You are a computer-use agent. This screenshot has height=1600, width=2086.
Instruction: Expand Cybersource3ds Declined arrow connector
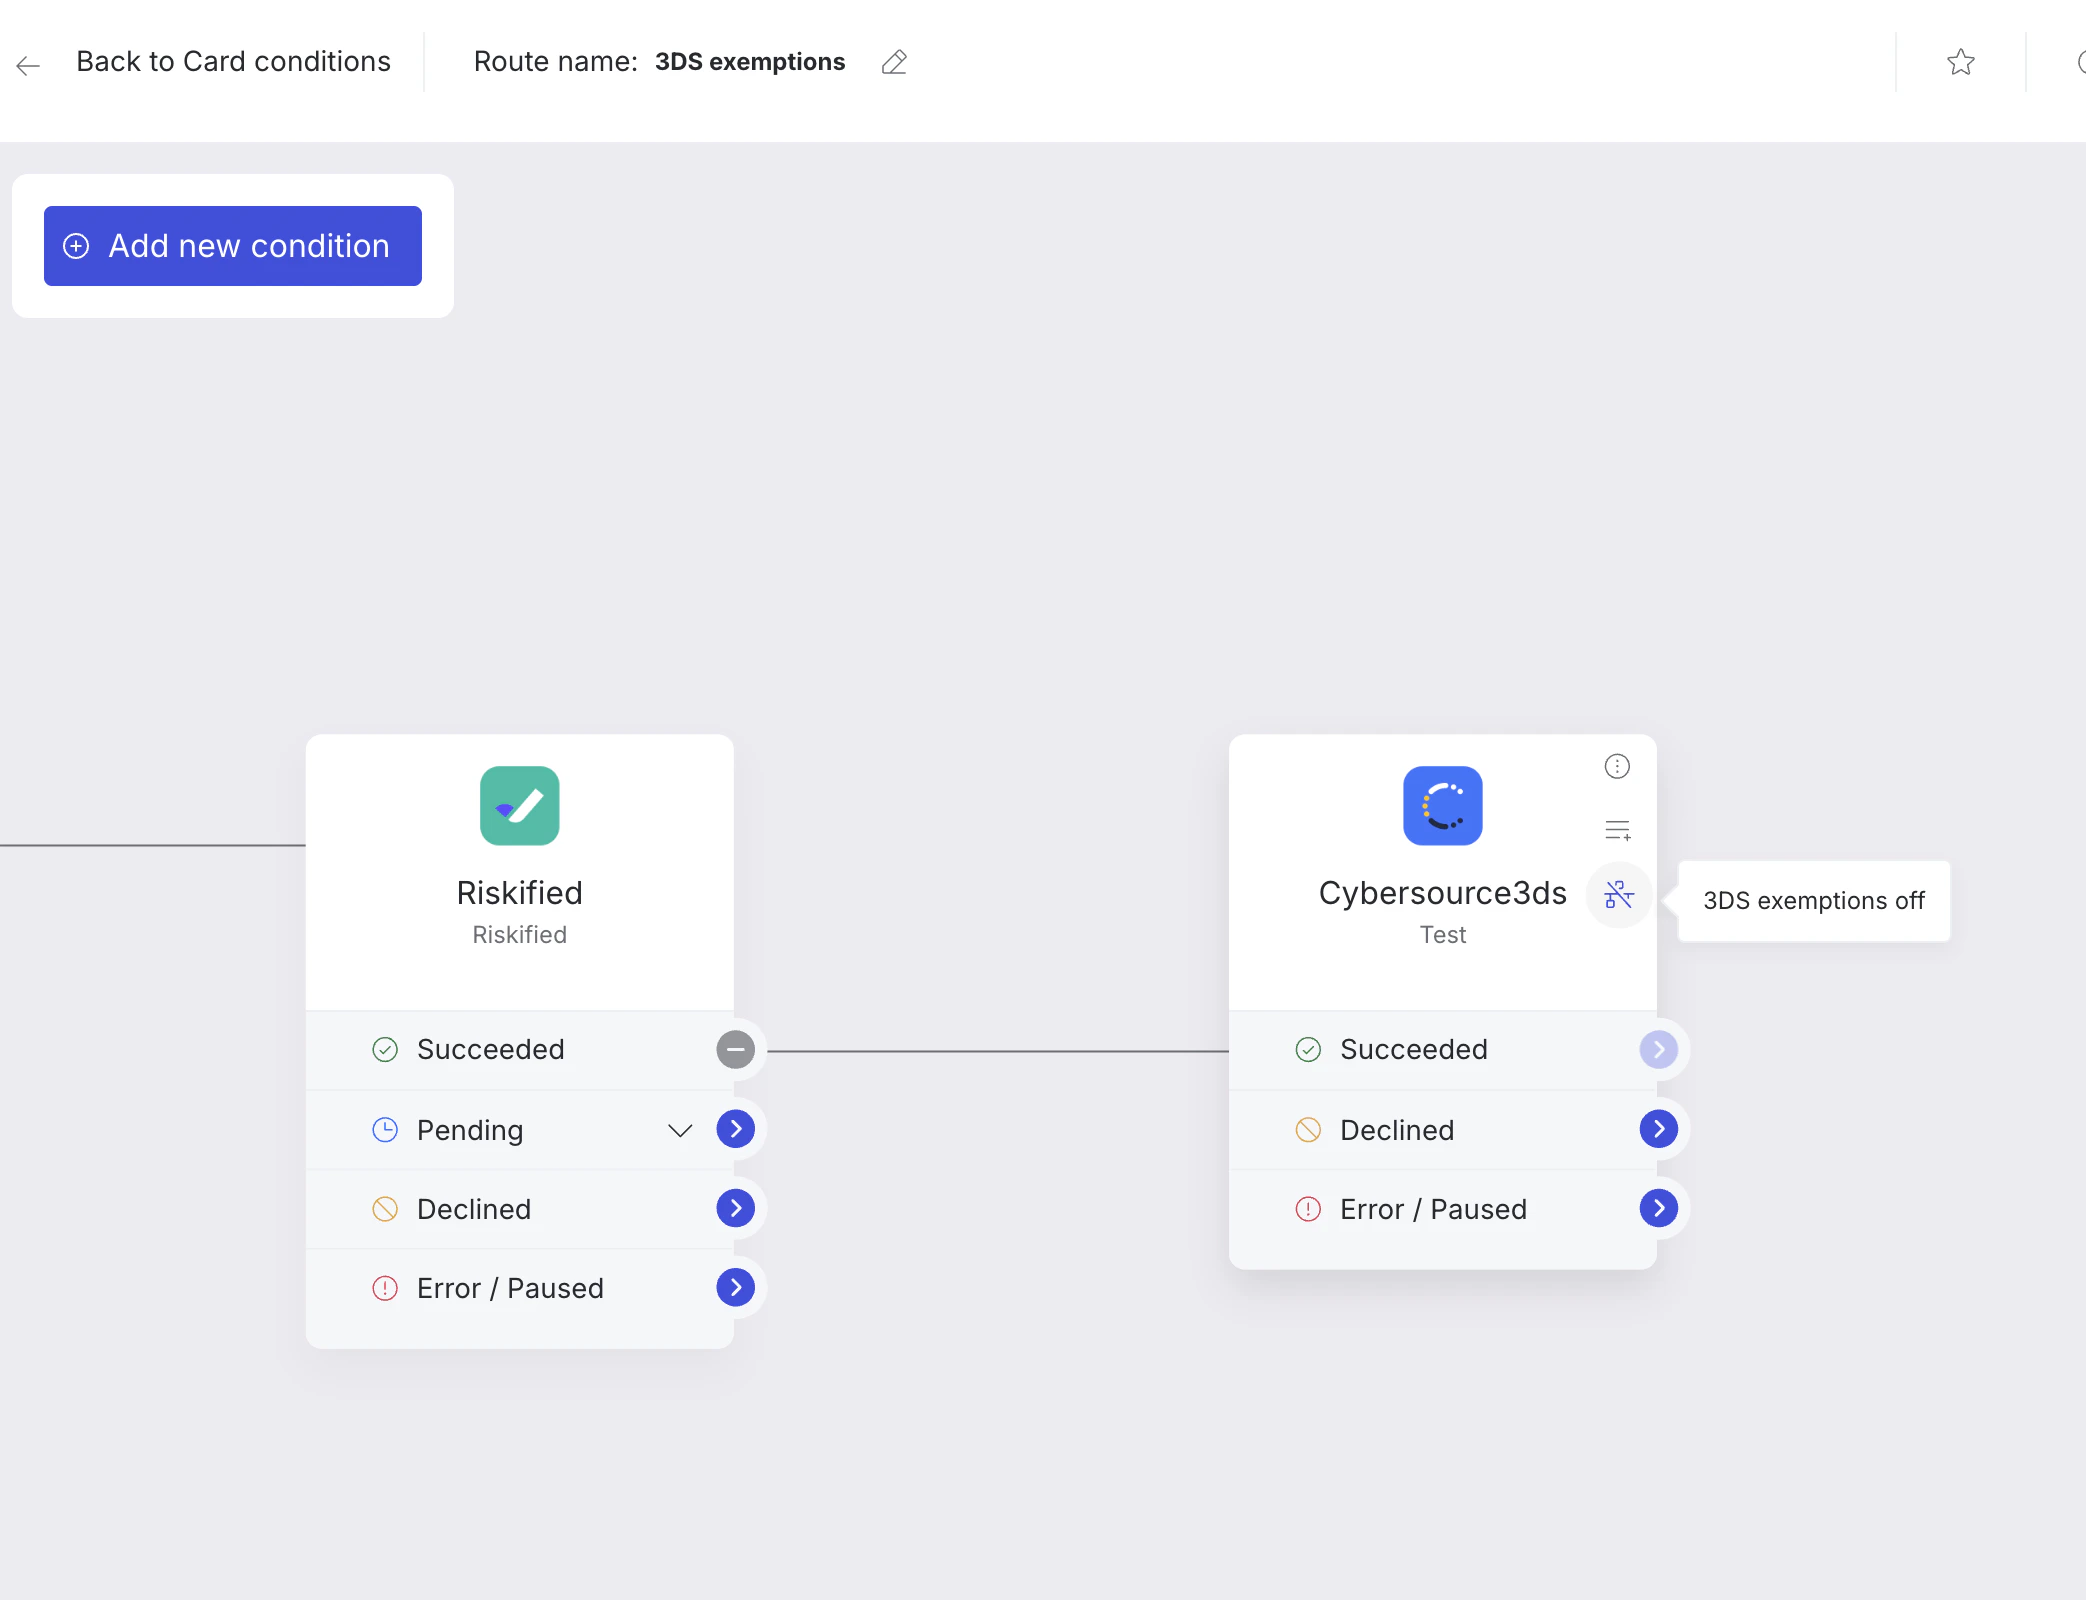(x=1658, y=1129)
